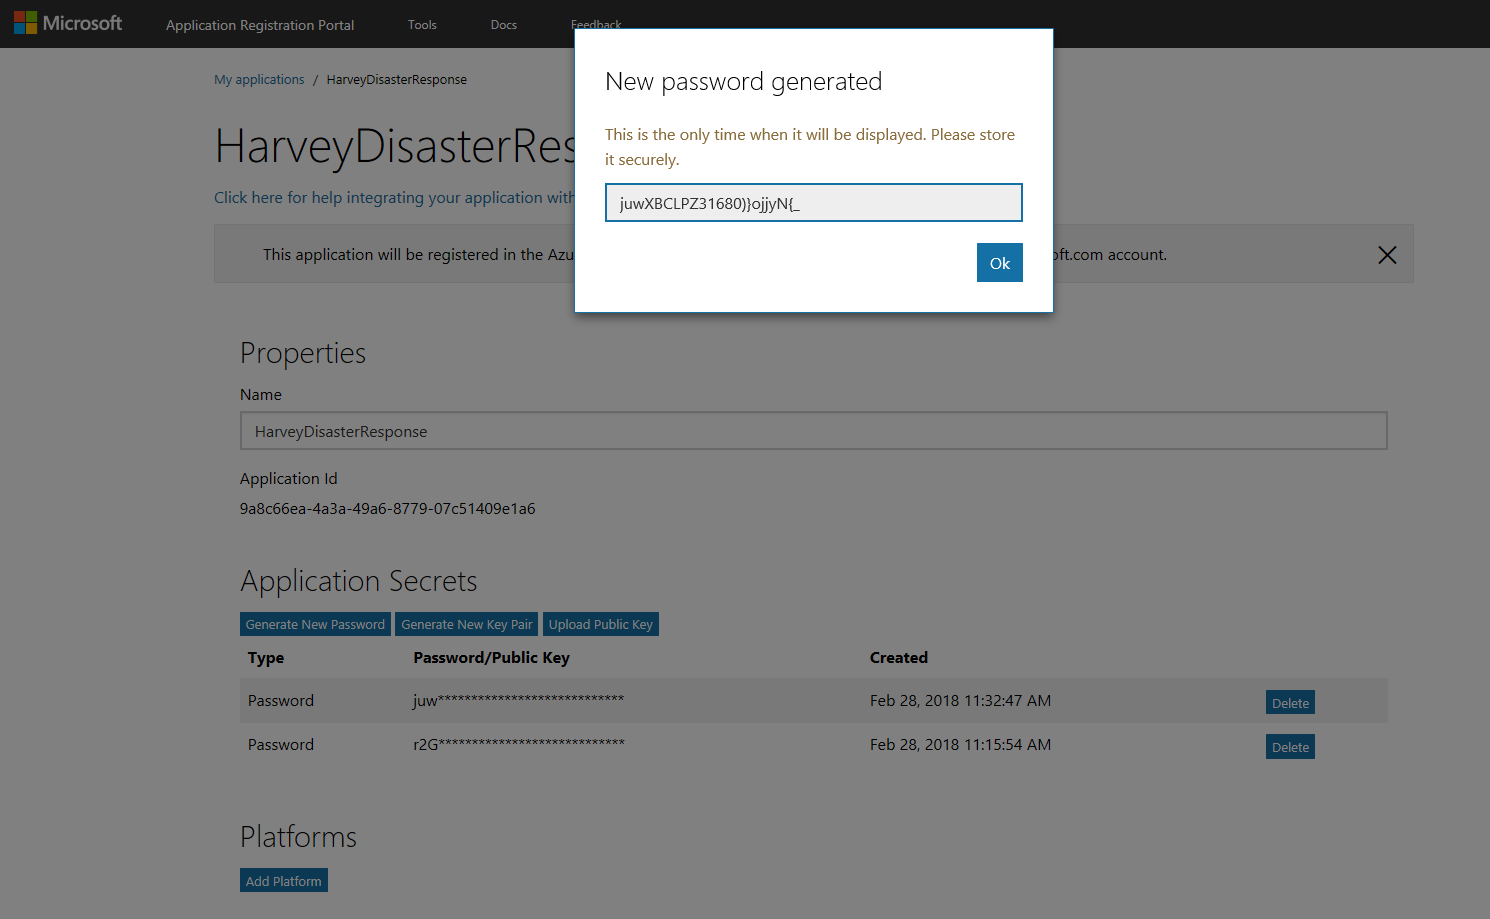This screenshot has height=919, width=1490.
Task: Click the Type column header
Action: pos(266,657)
